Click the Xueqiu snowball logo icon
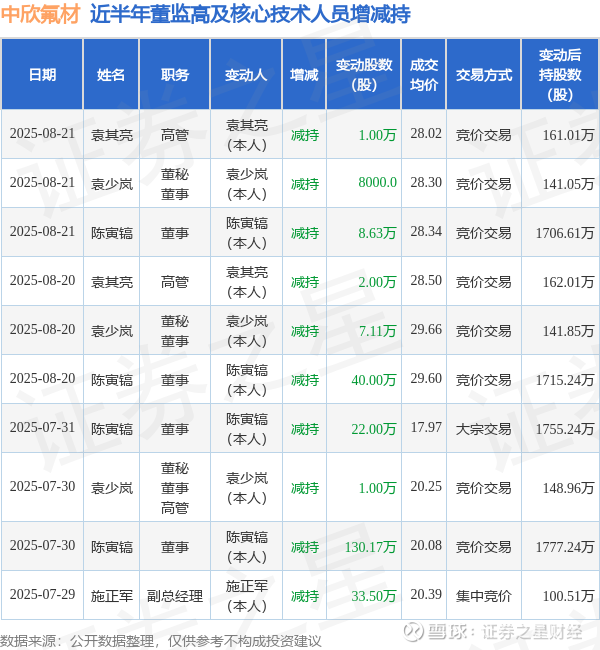Screen dimensions: 600x650 (x=413, y=632)
